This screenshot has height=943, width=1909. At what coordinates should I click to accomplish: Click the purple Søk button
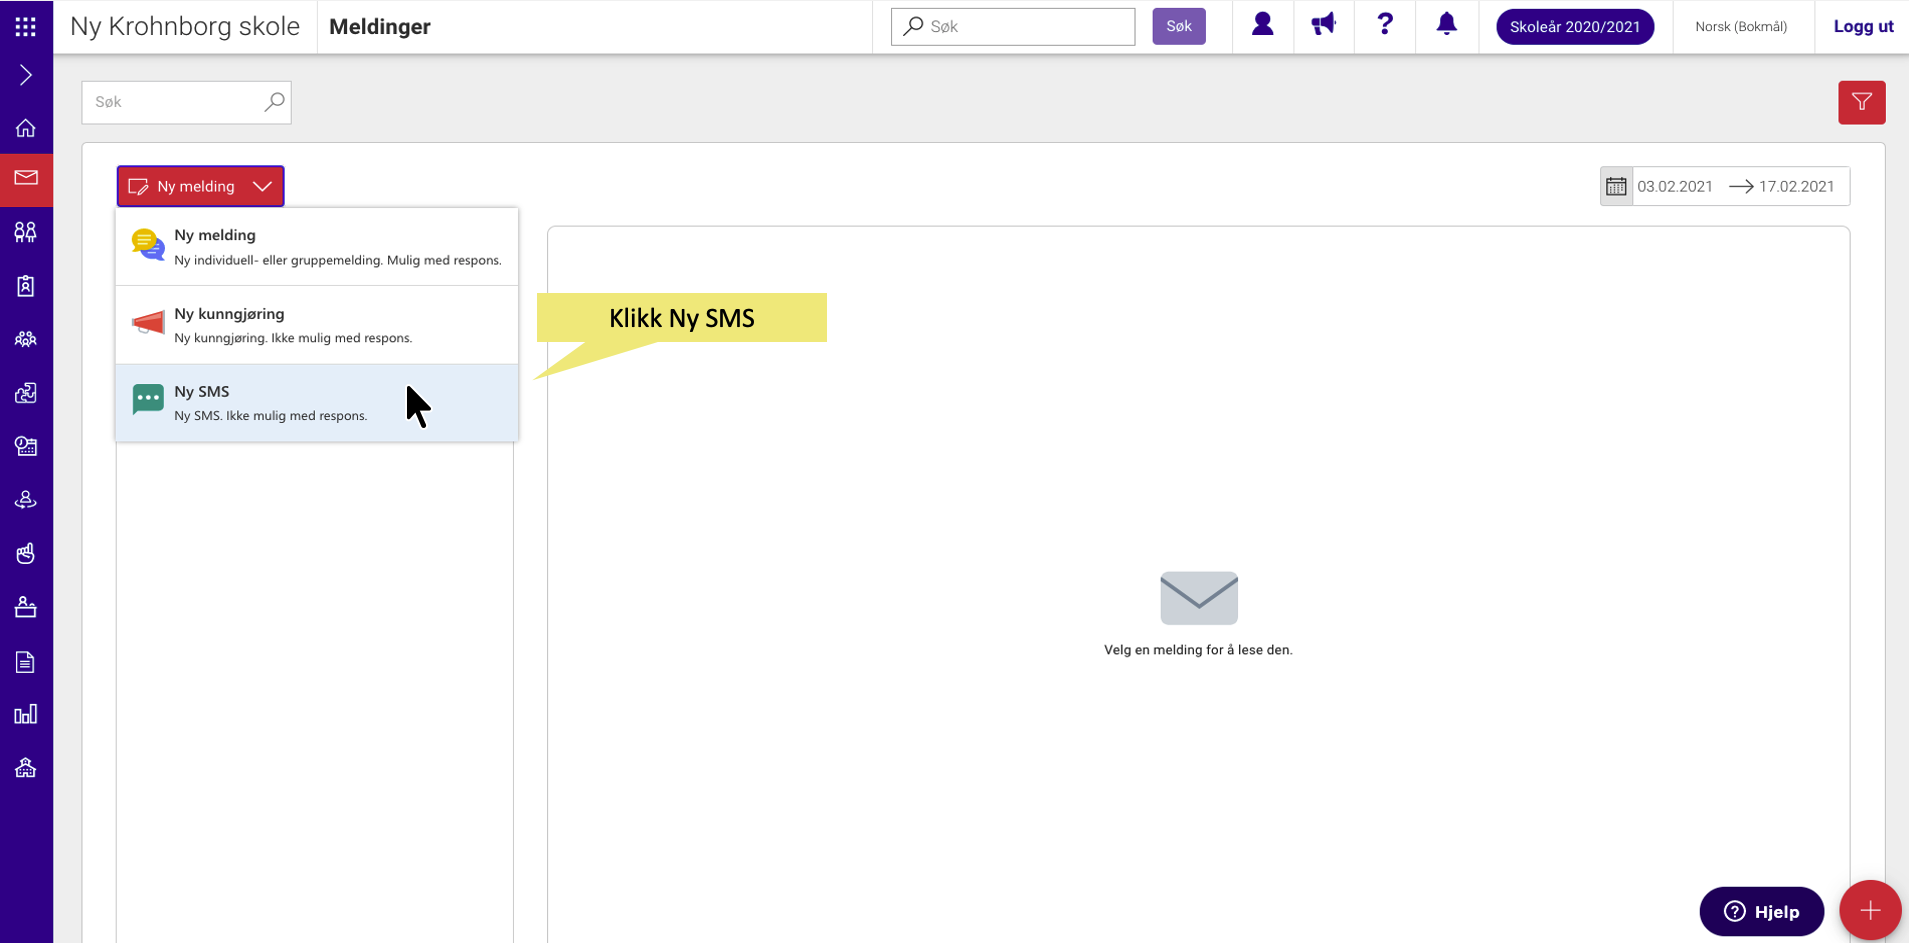point(1179,26)
